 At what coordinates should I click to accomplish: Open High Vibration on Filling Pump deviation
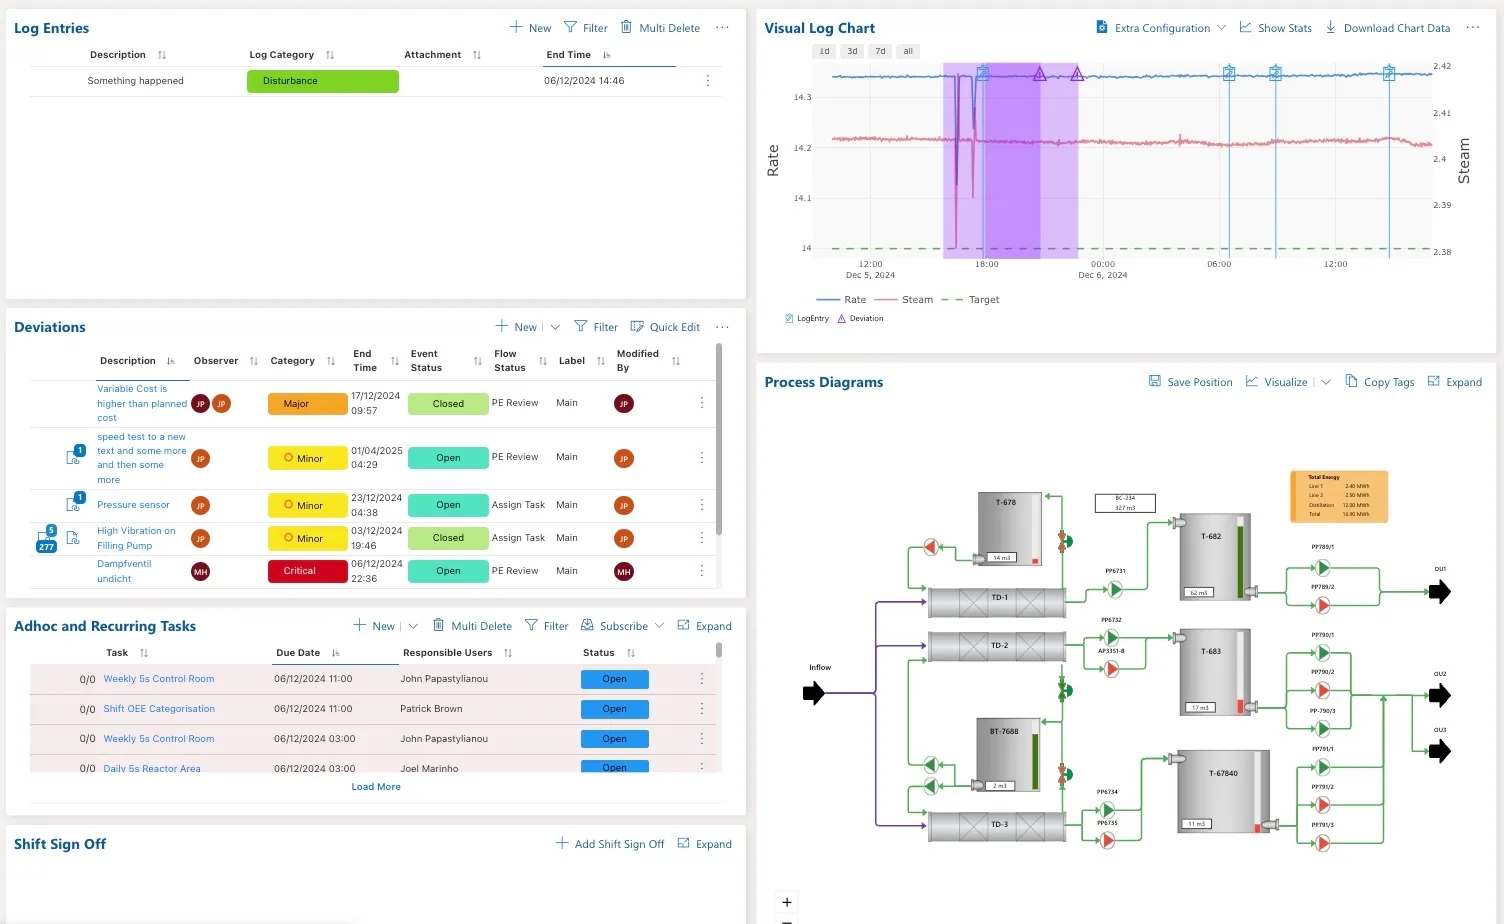coord(136,538)
